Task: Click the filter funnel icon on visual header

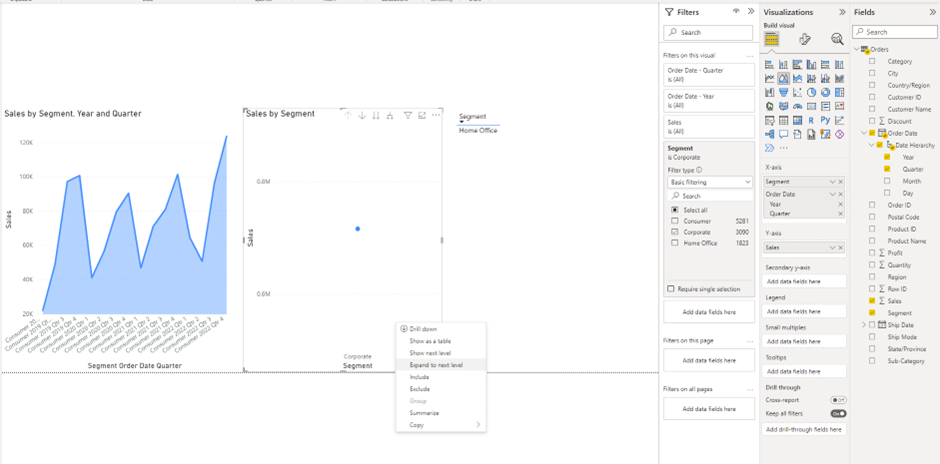Action: pos(408,115)
